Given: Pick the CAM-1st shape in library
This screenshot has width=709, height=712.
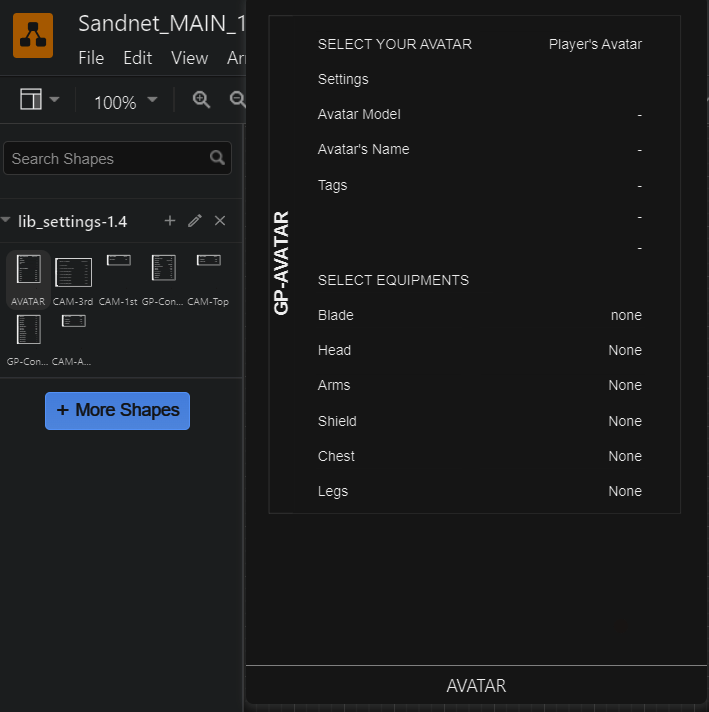Looking at the screenshot, I should tap(118, 280).
